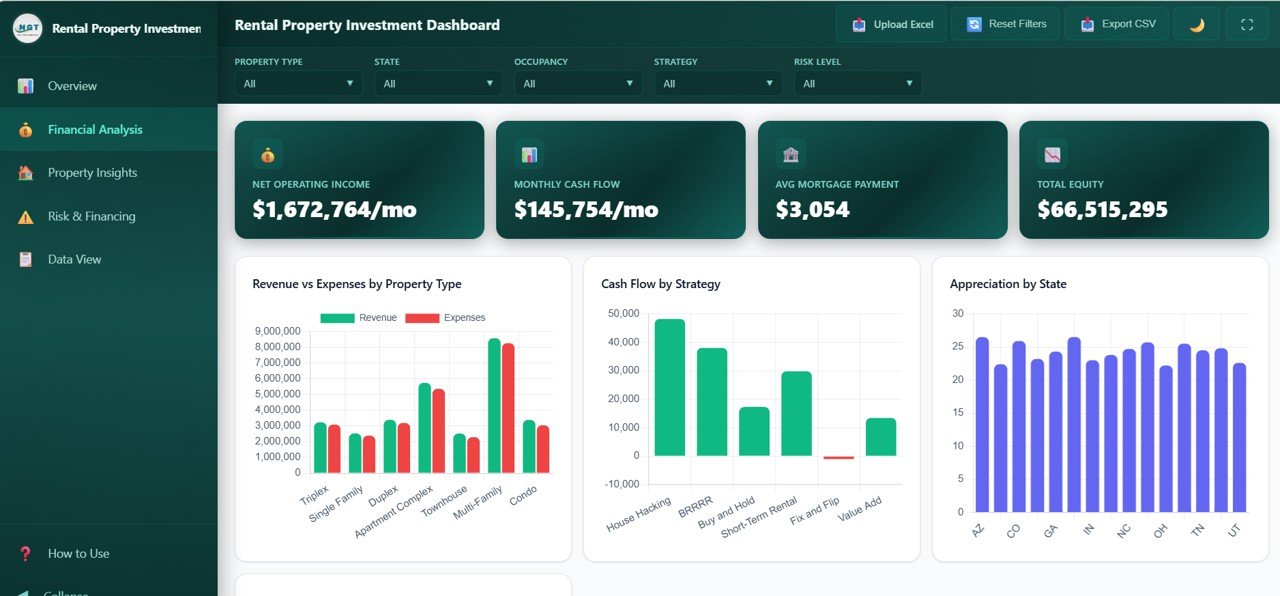The width and height of the screenshot is (1280, 596).
Task: Click the fullscreen toggle in the header
Action: (1246, 23)
